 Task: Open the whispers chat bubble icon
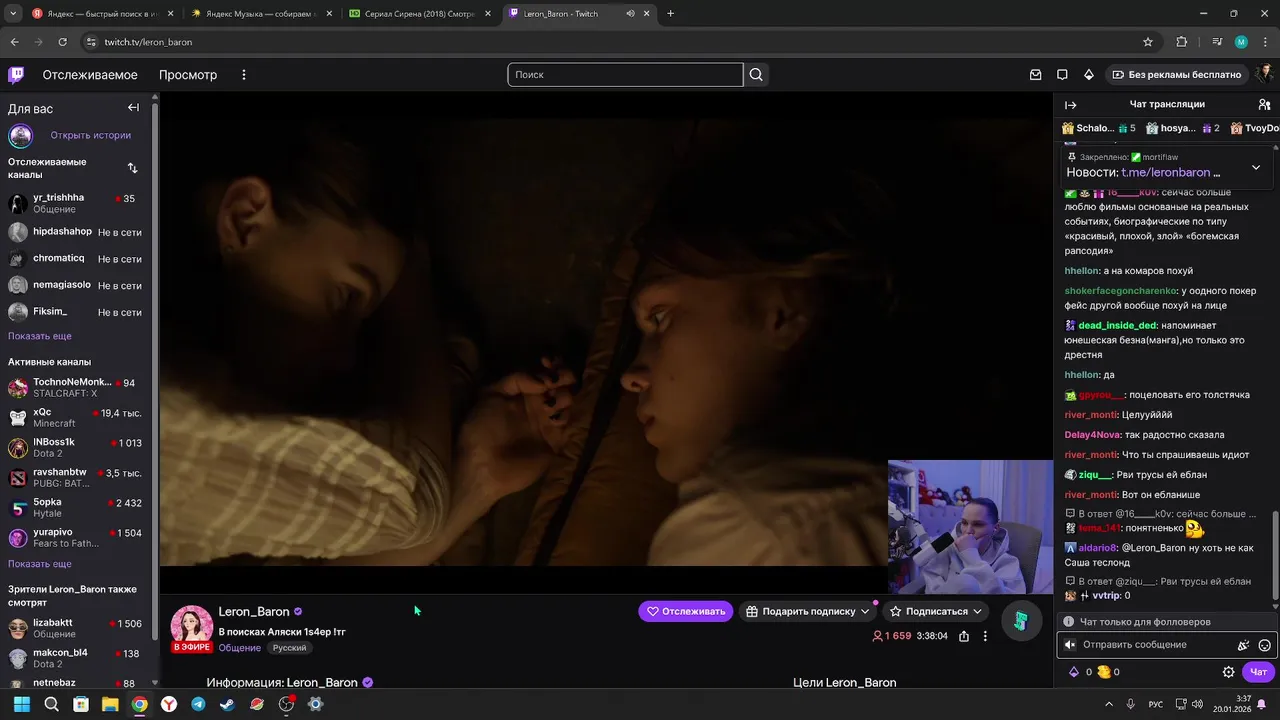[1062, 75]
